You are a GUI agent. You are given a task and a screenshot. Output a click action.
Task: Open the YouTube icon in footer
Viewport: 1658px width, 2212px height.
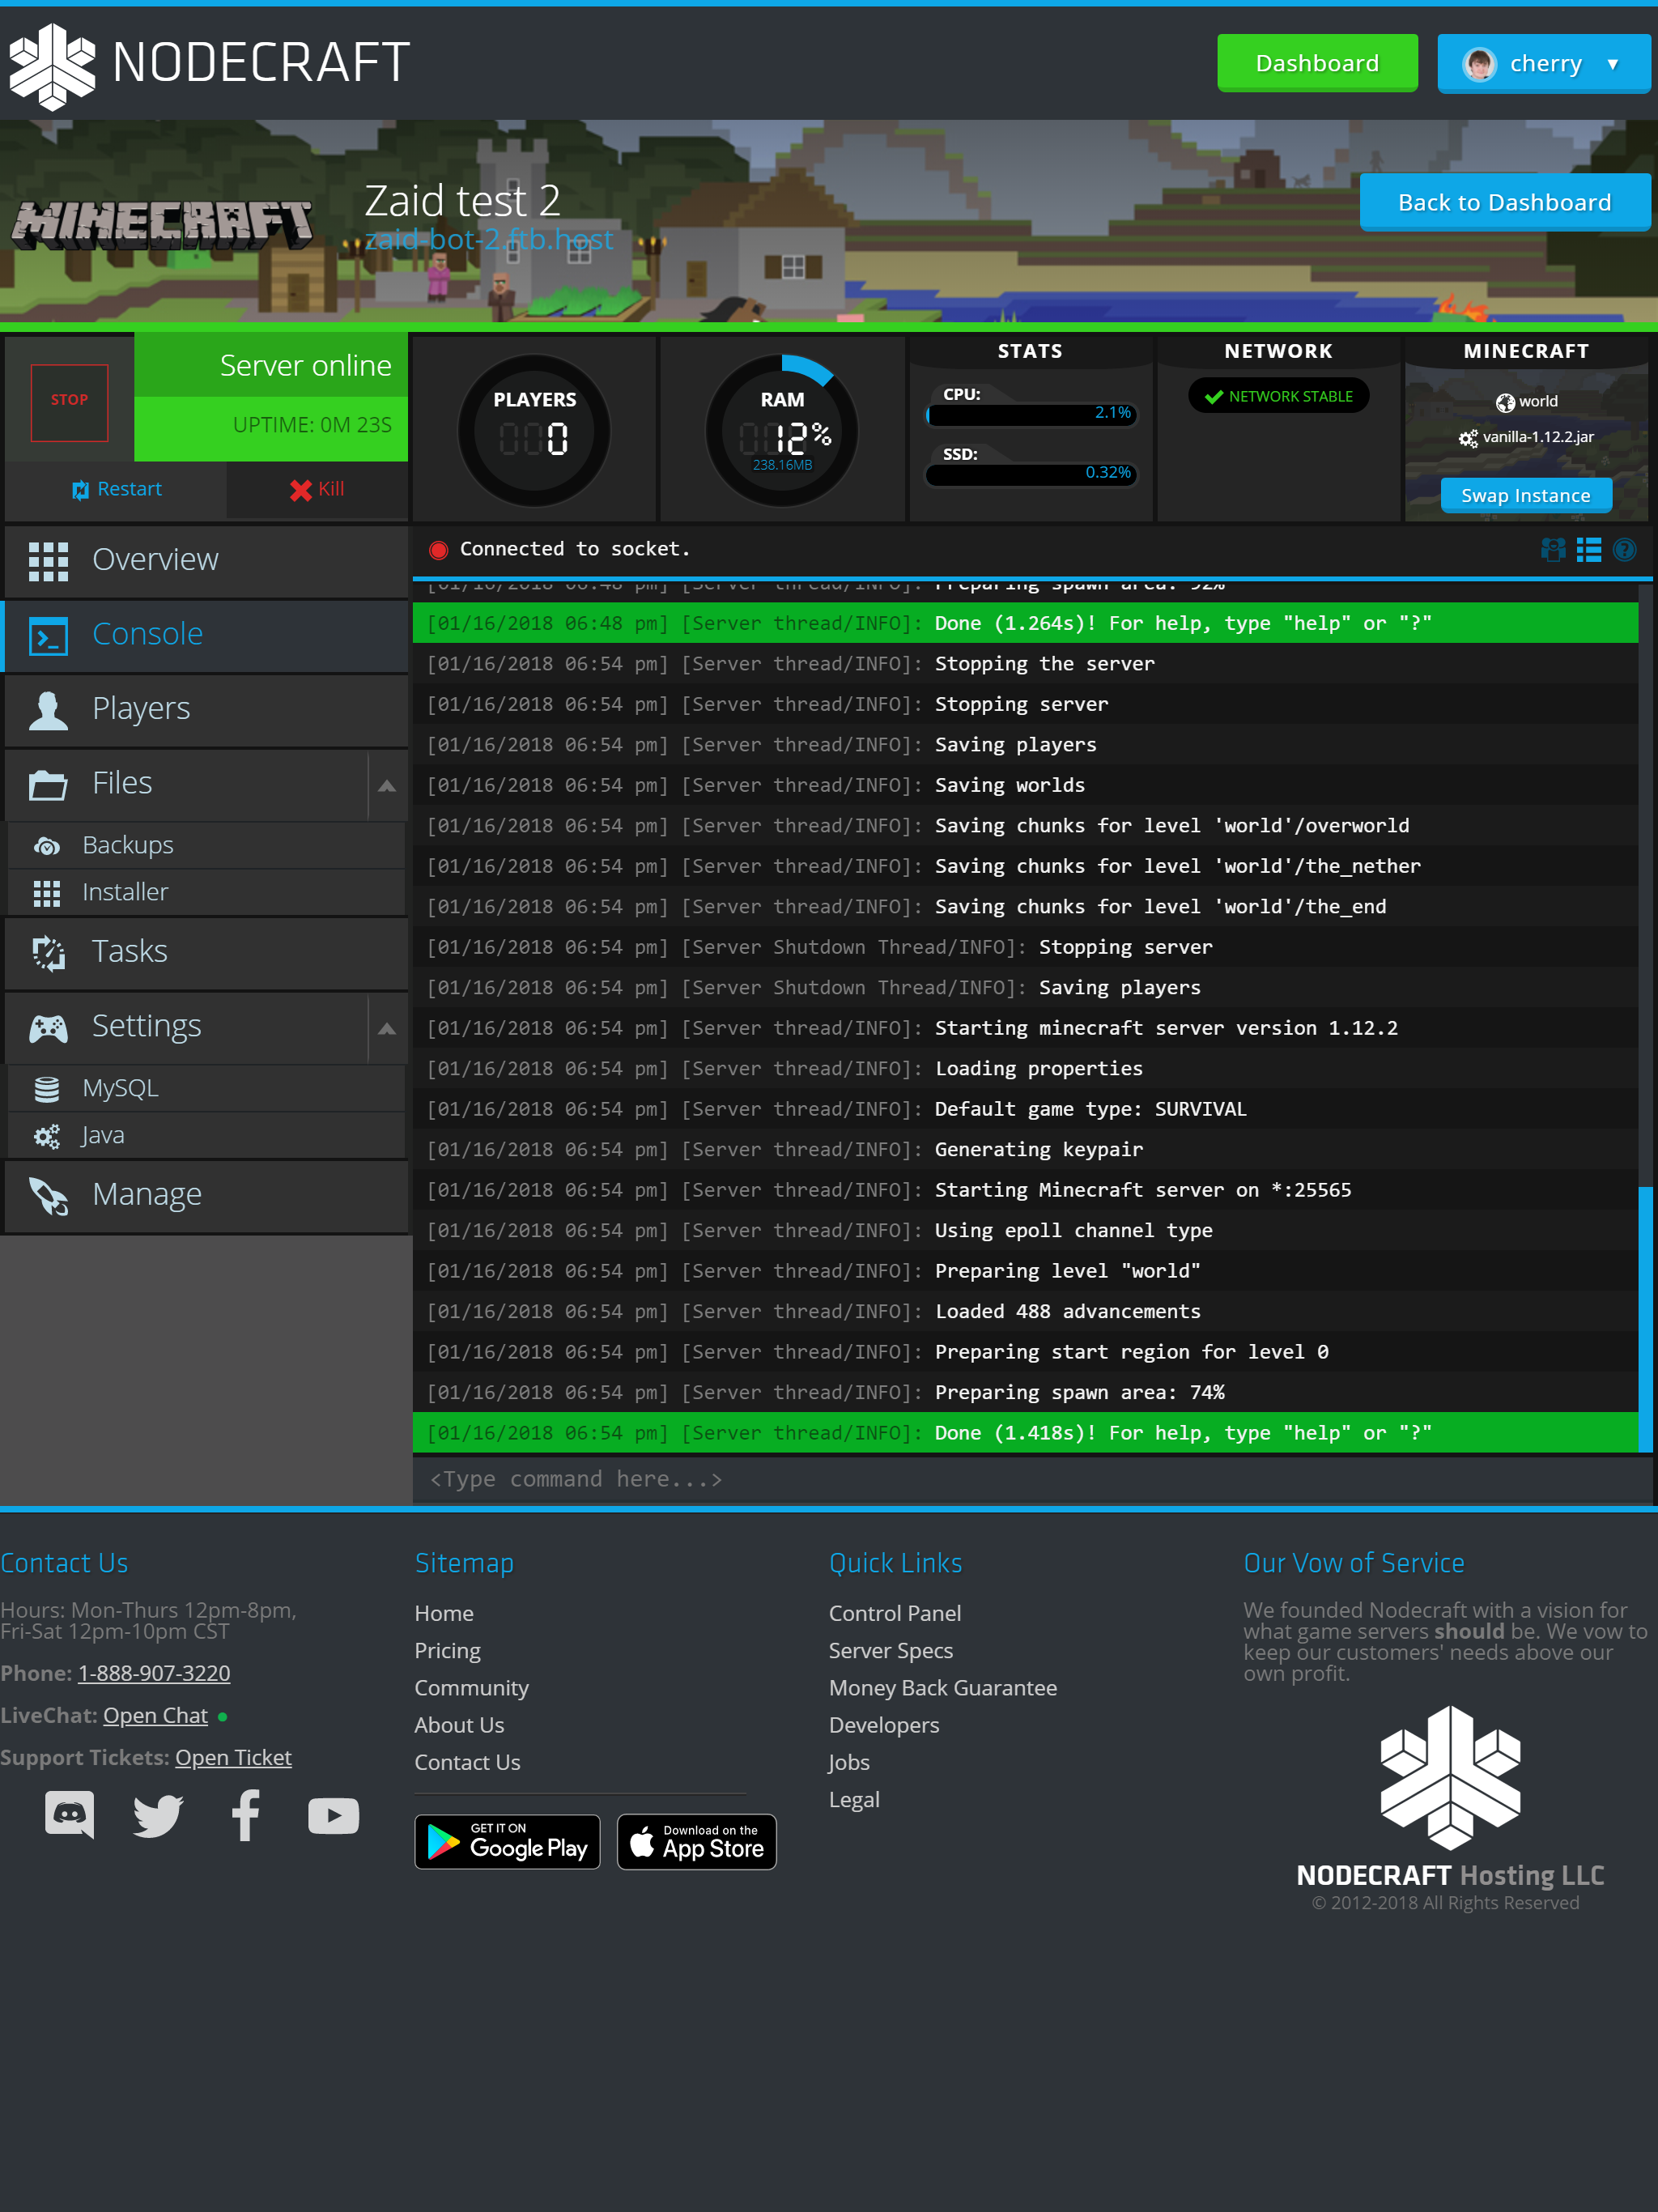(333, 1816)
